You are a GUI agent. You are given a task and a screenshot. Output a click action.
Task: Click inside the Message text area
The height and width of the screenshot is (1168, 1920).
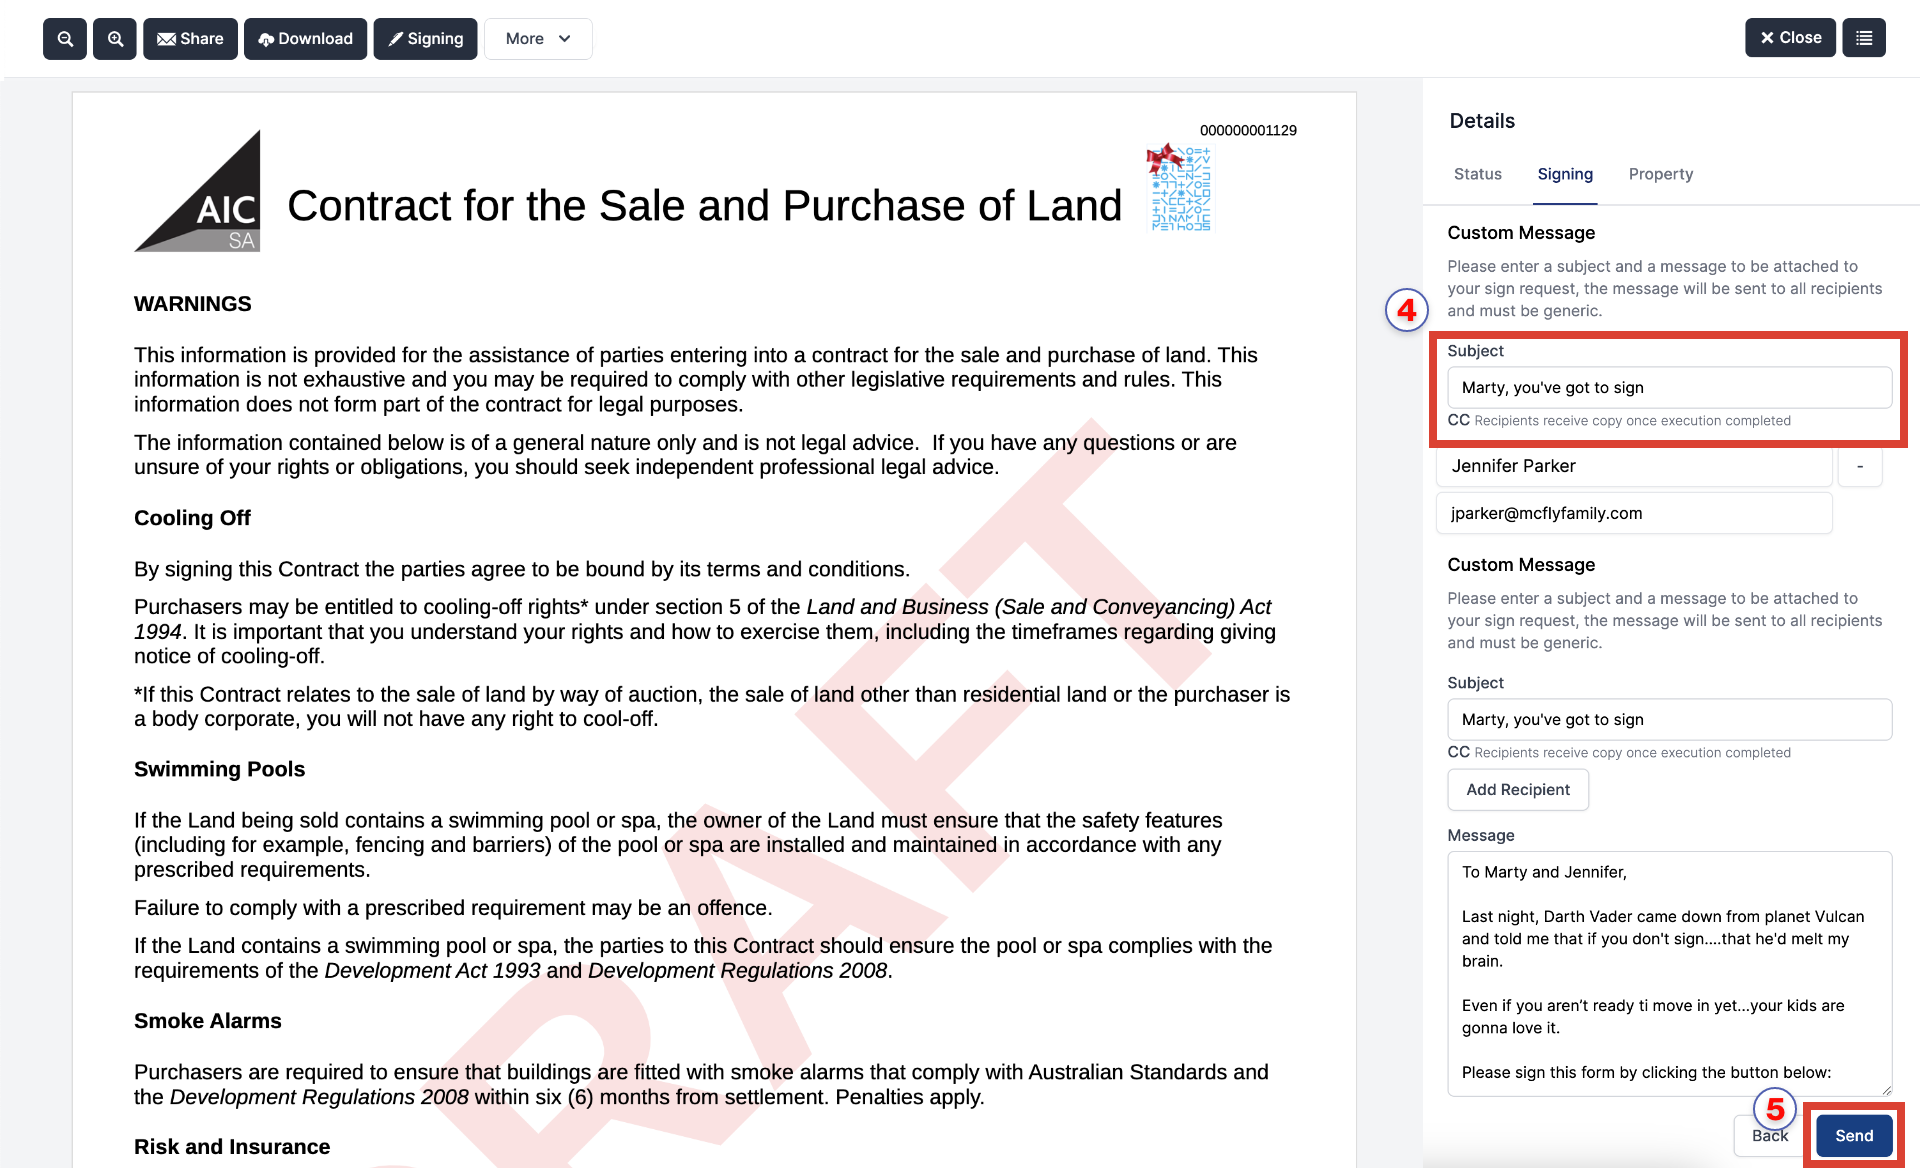[x=1669, y=974]
